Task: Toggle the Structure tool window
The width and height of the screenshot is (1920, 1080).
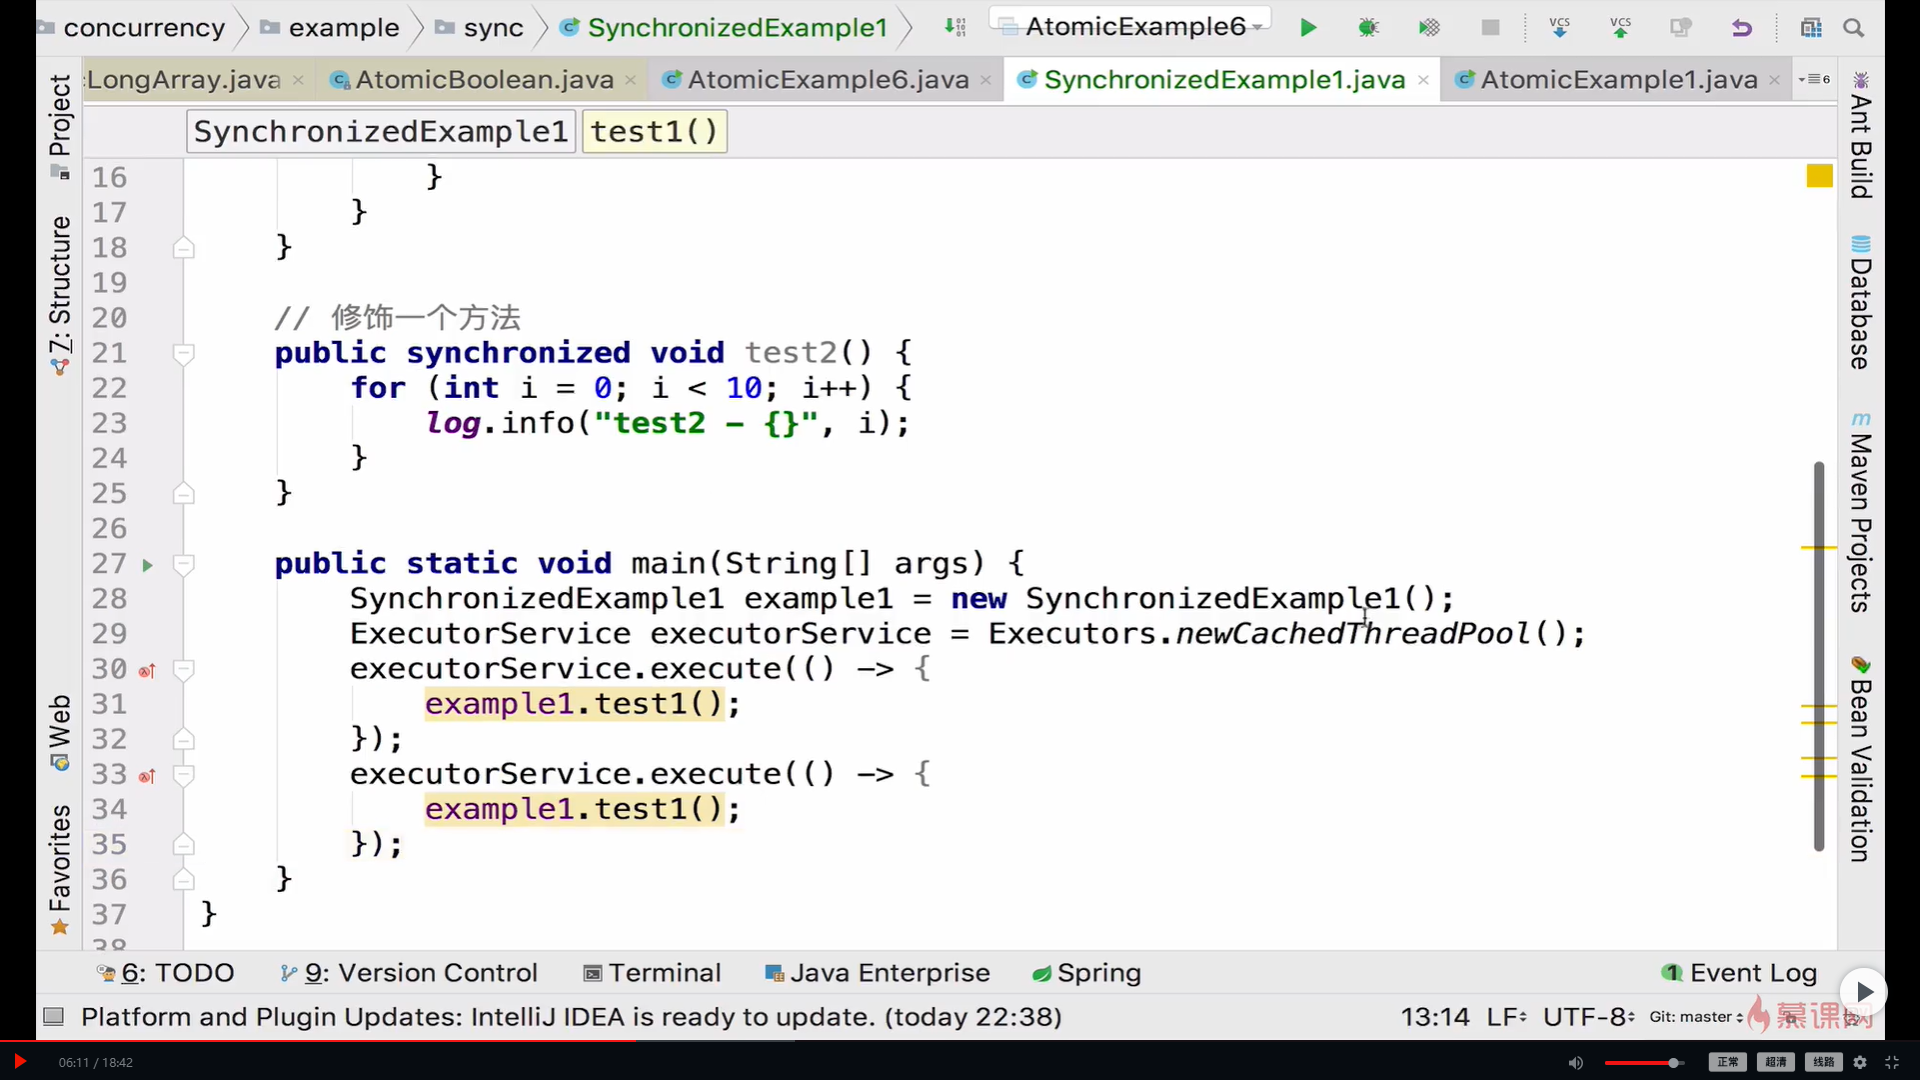Action: [60, 296]
